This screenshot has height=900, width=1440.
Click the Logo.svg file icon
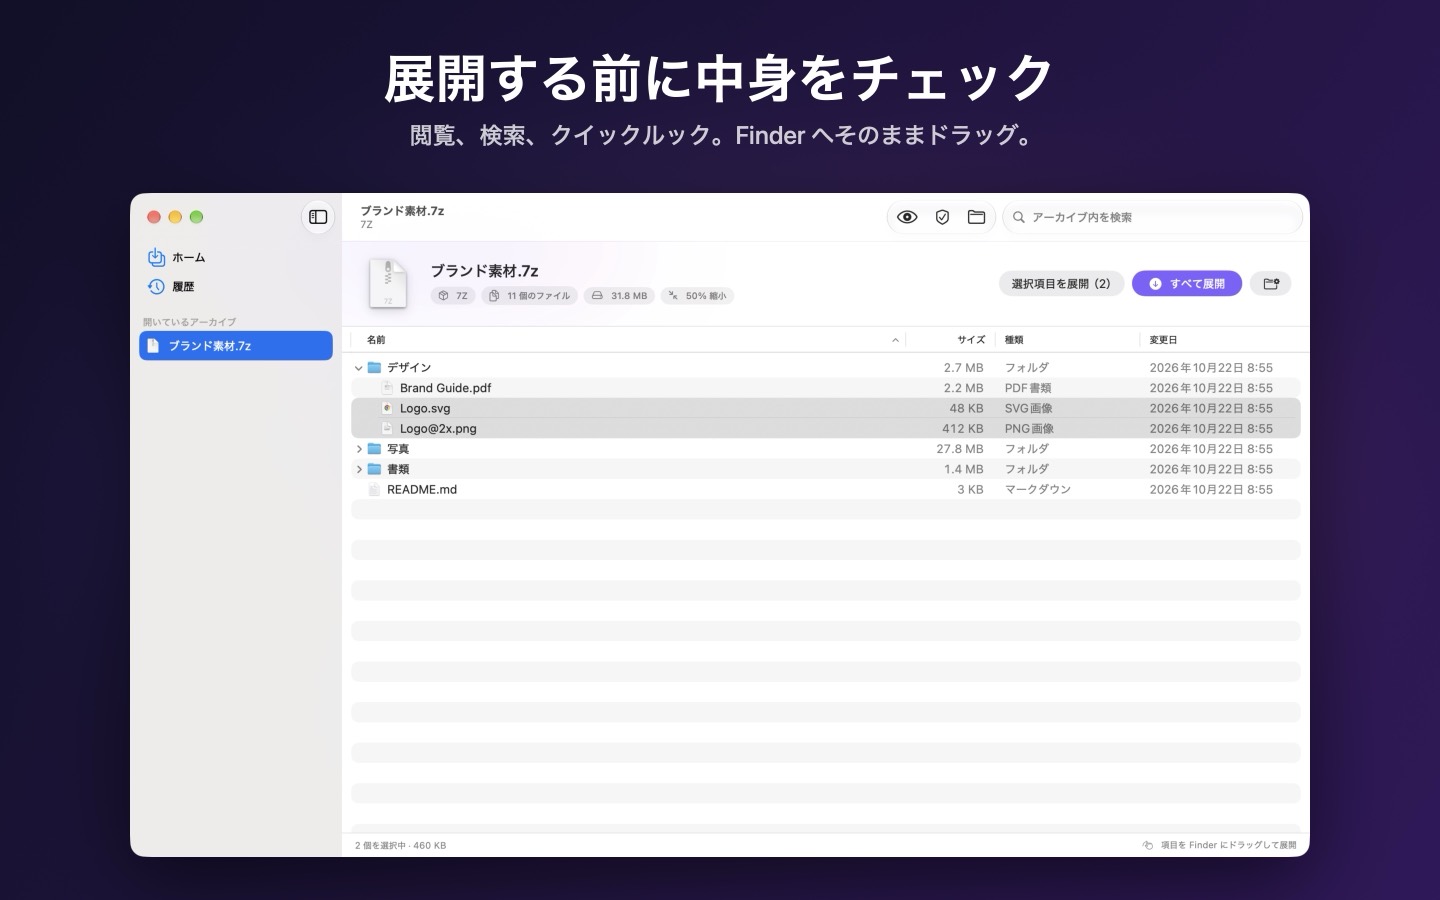(x=387, y=408)
